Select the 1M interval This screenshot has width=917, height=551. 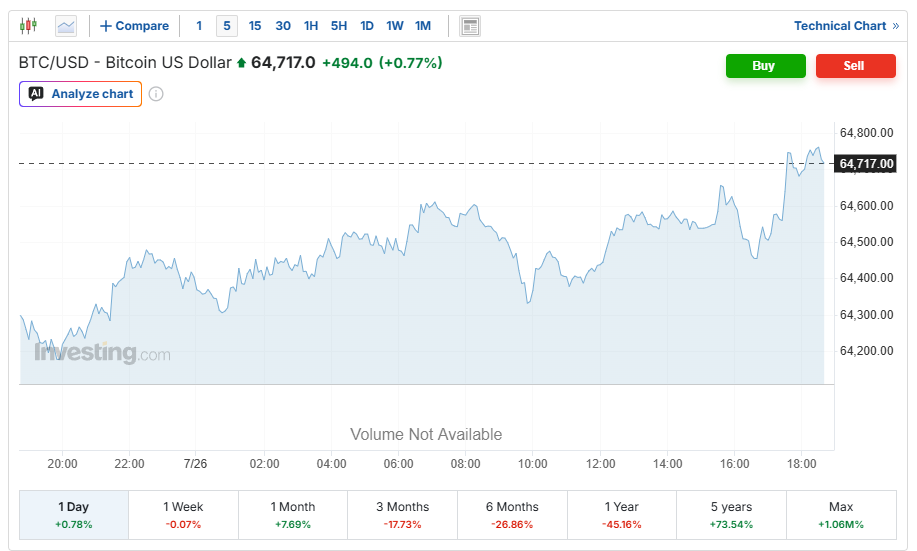[x=423, y=26]
